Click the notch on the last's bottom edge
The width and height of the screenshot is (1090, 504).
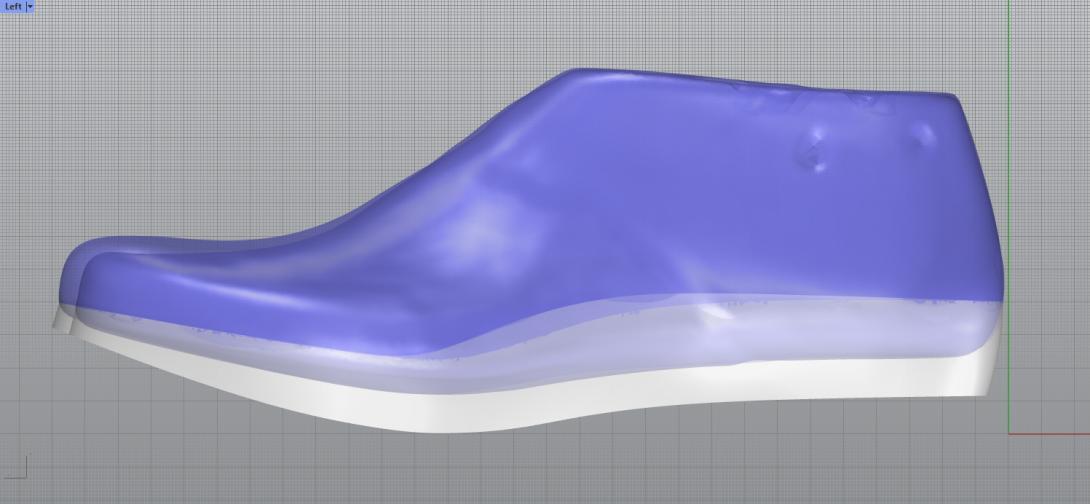pyautogui.click(x=713, y=314)
